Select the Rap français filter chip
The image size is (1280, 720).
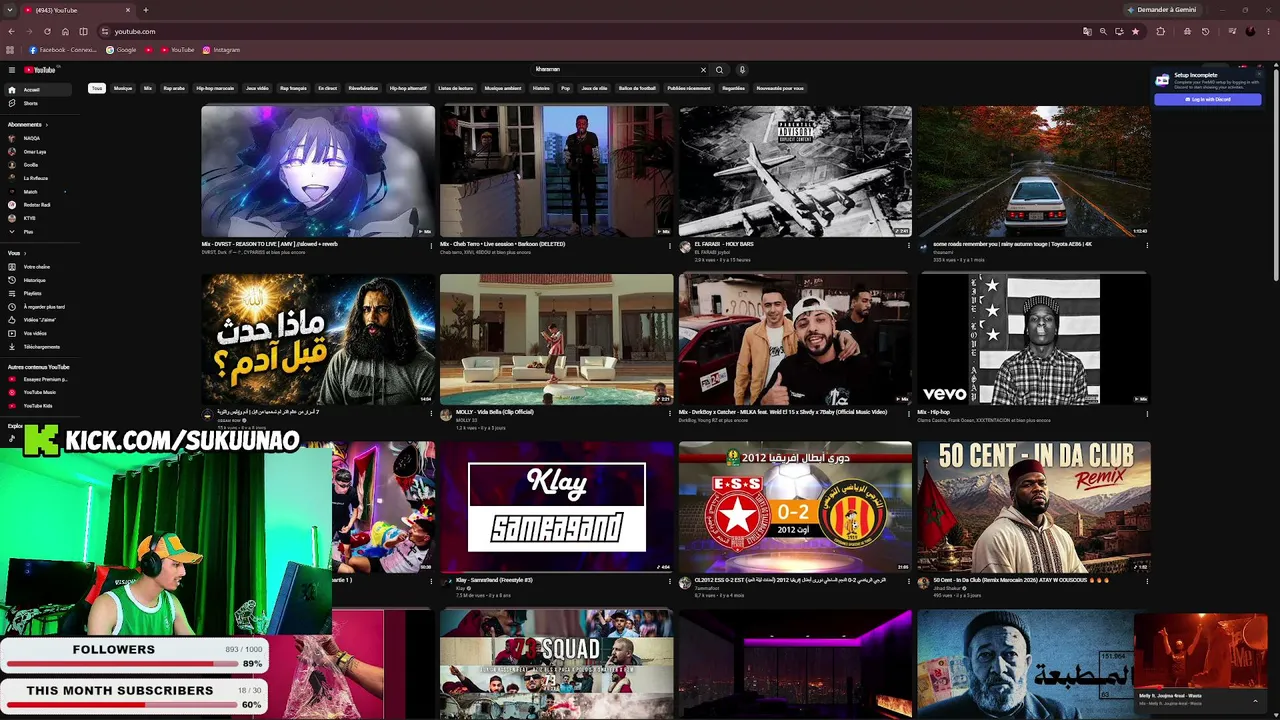pos(293,88)
